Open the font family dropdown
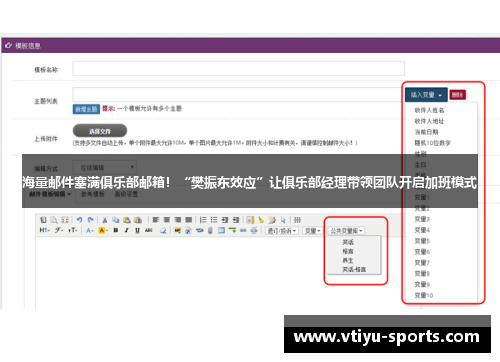The height and width of the screenshot is (362, 500). (59, 230)
